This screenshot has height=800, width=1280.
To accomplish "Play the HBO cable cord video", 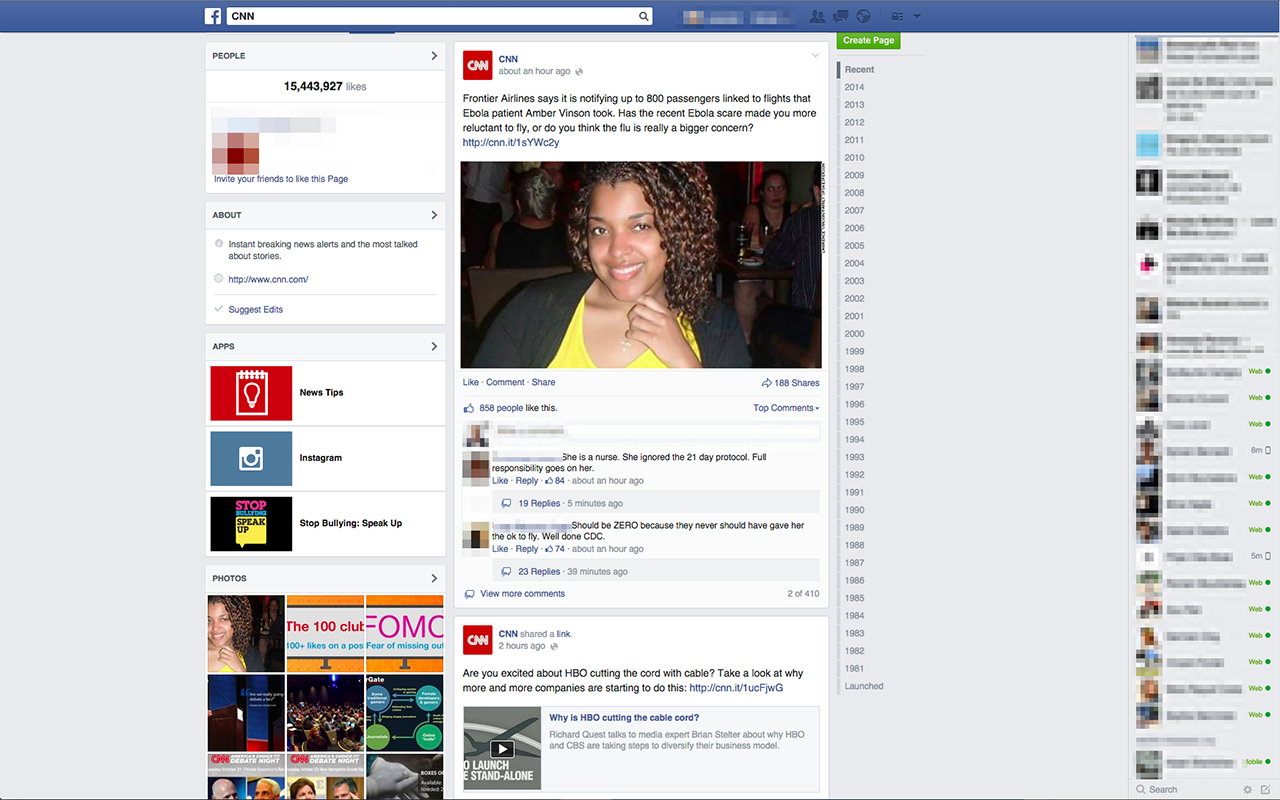I will point(502,749).
